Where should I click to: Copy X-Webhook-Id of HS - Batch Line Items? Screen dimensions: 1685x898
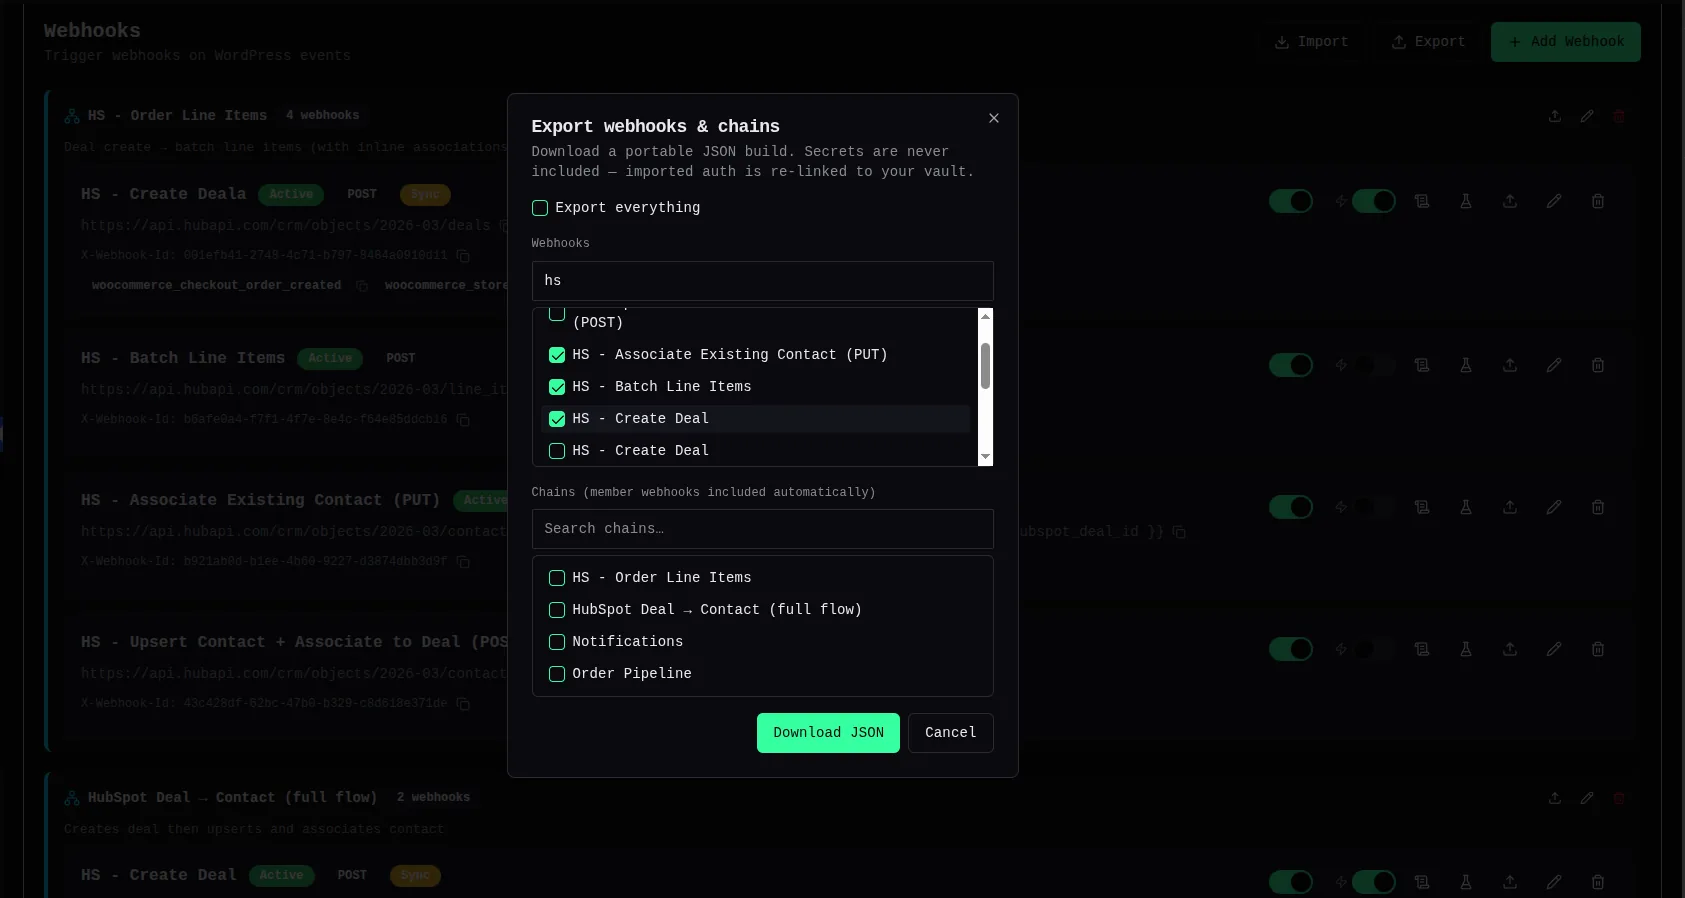click(x=463, y=420)
